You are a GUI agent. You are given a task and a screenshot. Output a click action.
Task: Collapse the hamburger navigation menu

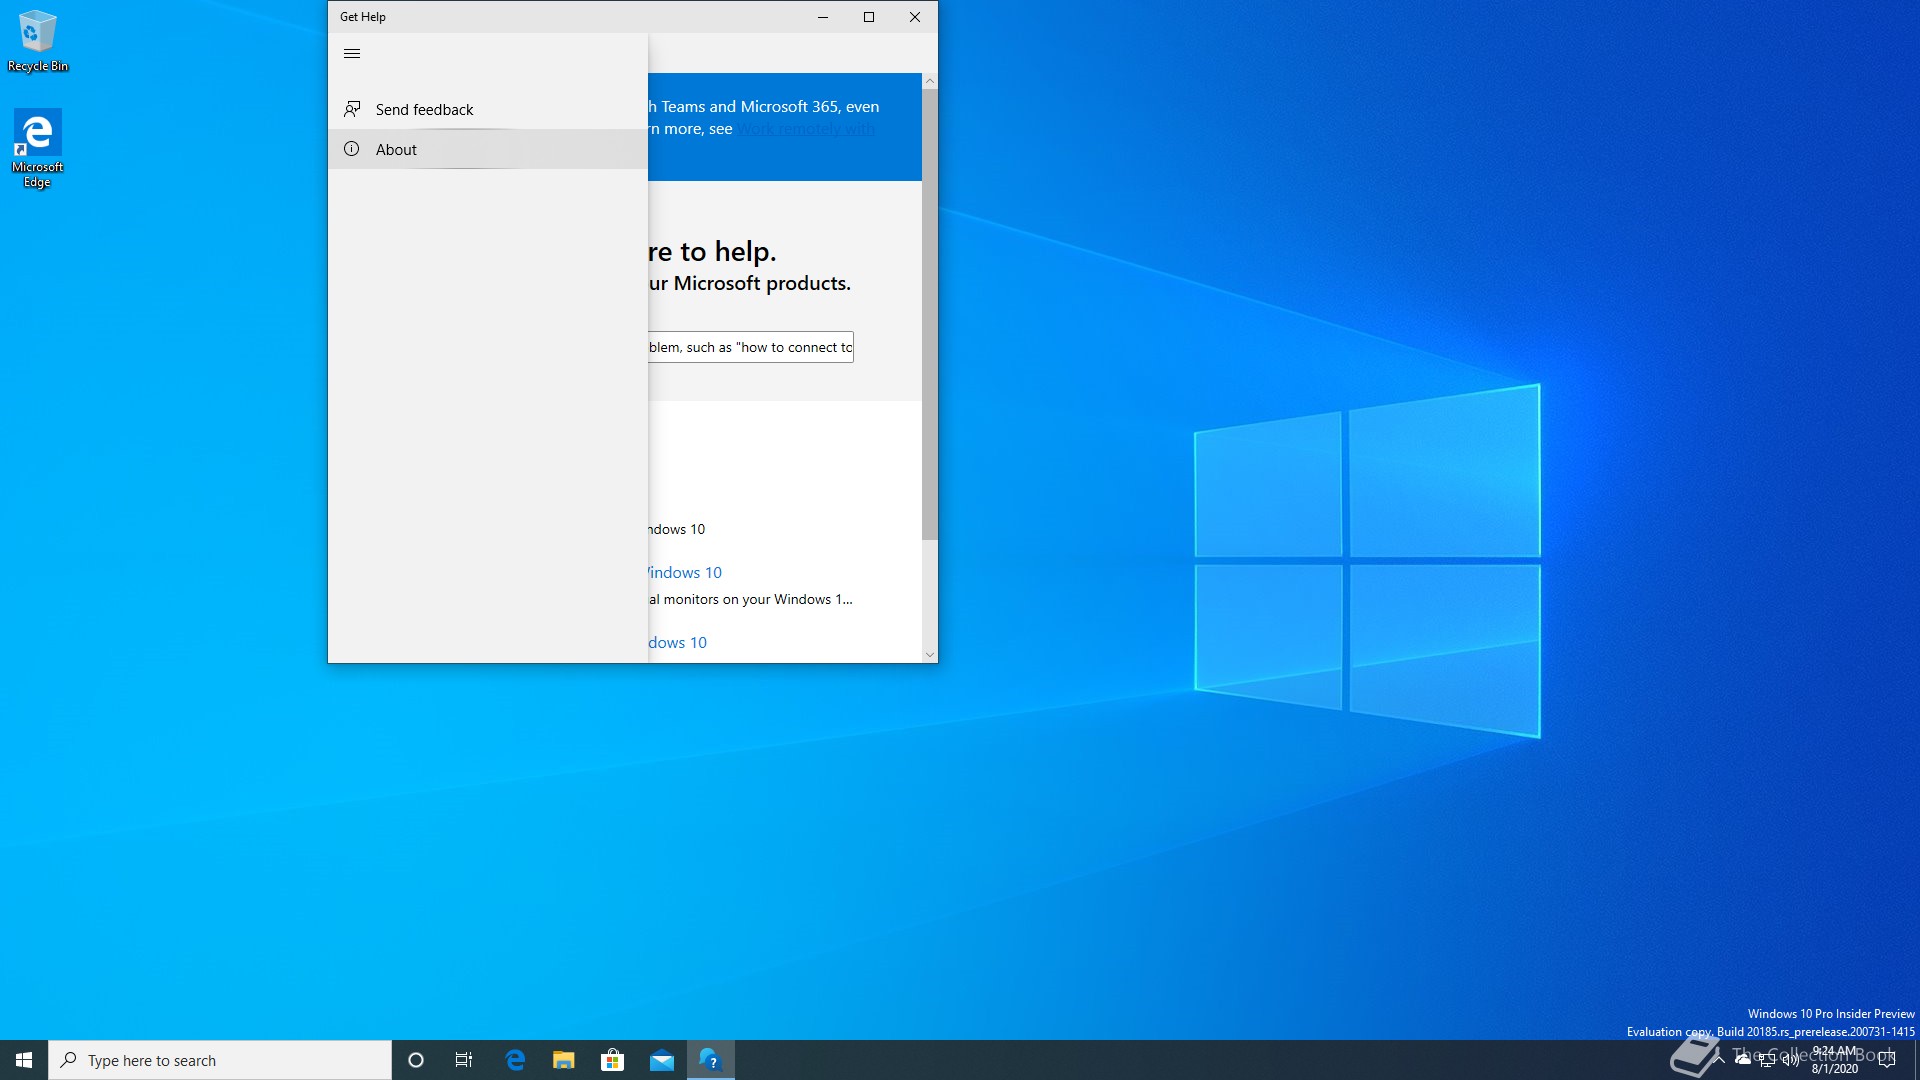pyautogui.click(x=352, y=54)
